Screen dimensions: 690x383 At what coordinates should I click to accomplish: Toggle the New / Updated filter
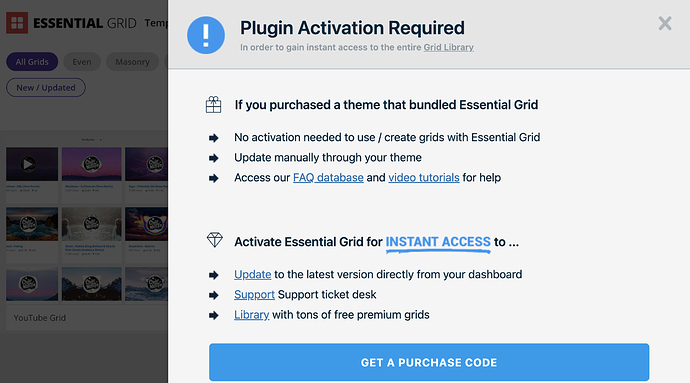coord(46,88)
